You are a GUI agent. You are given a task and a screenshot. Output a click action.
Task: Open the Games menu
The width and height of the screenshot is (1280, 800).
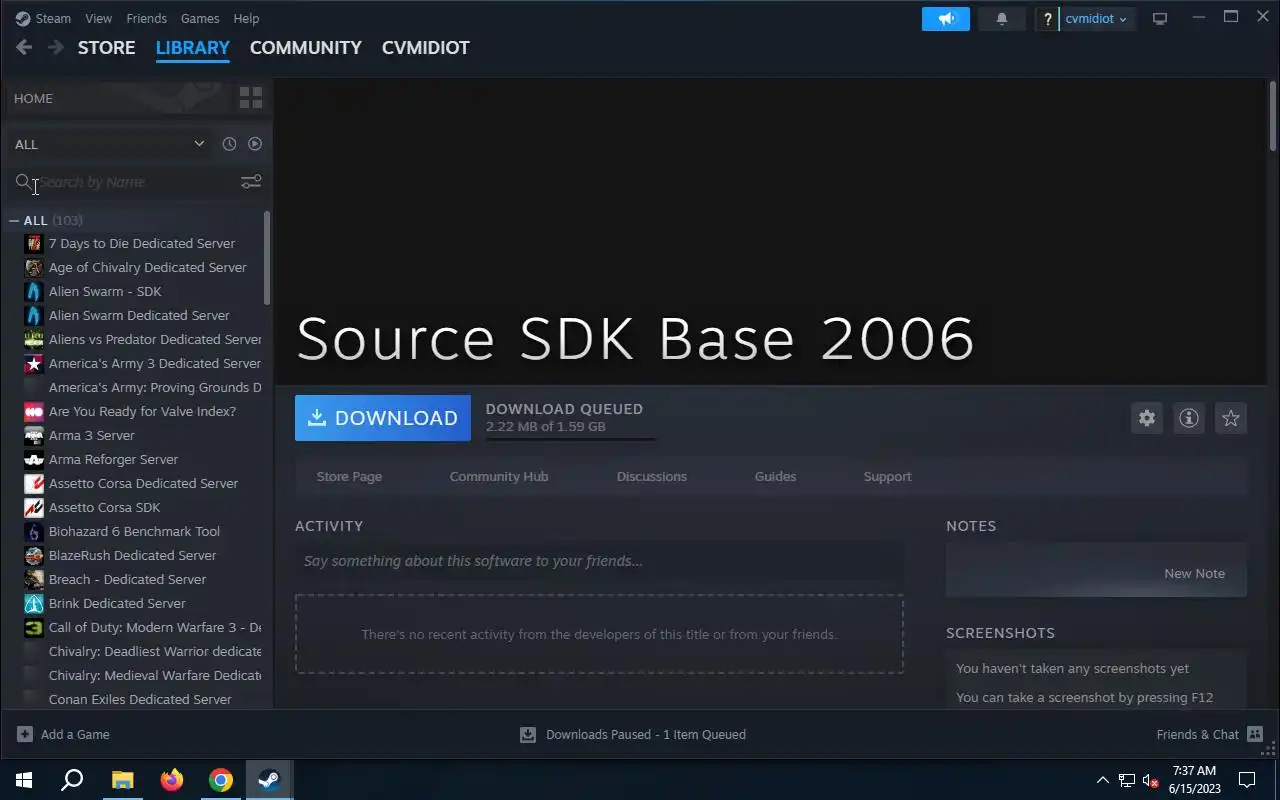point(200,18)
